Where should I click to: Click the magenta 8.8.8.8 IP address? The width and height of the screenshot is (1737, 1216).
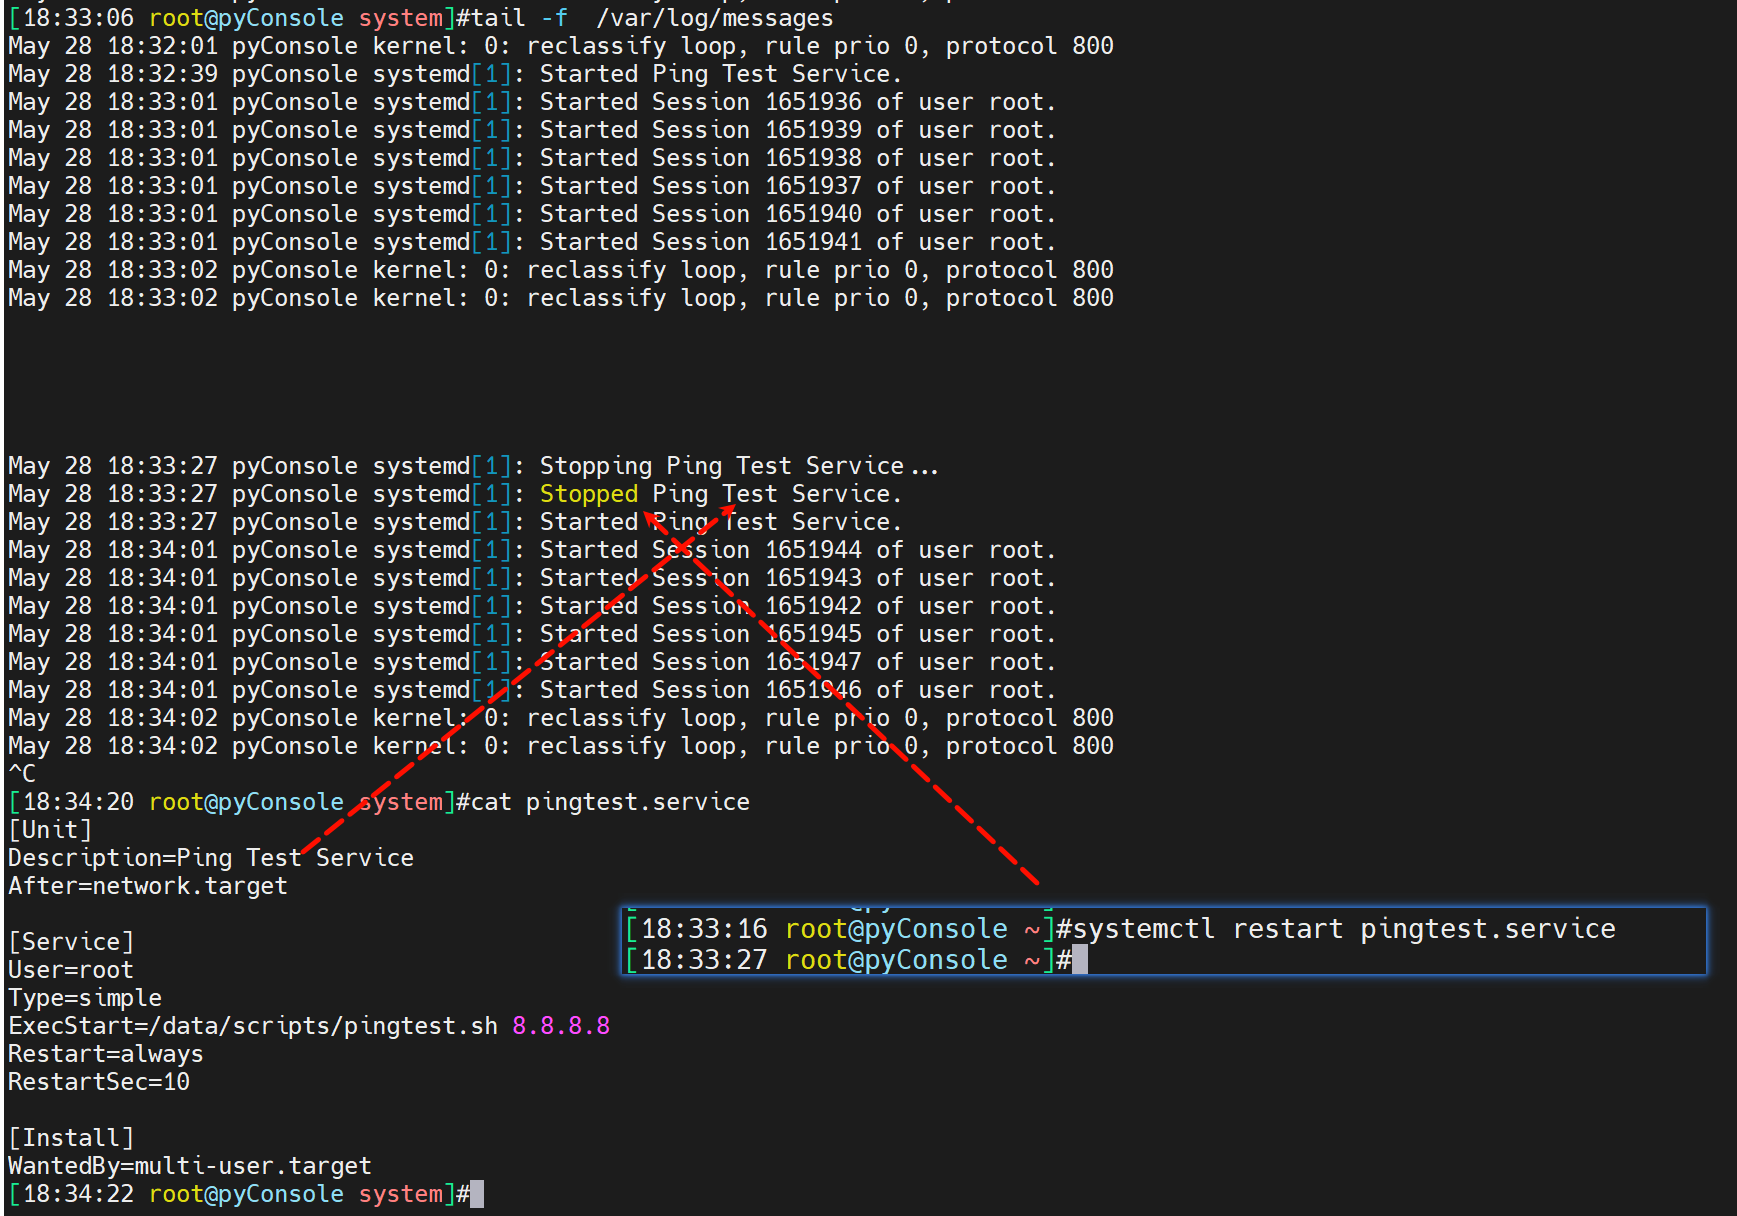560,1026
